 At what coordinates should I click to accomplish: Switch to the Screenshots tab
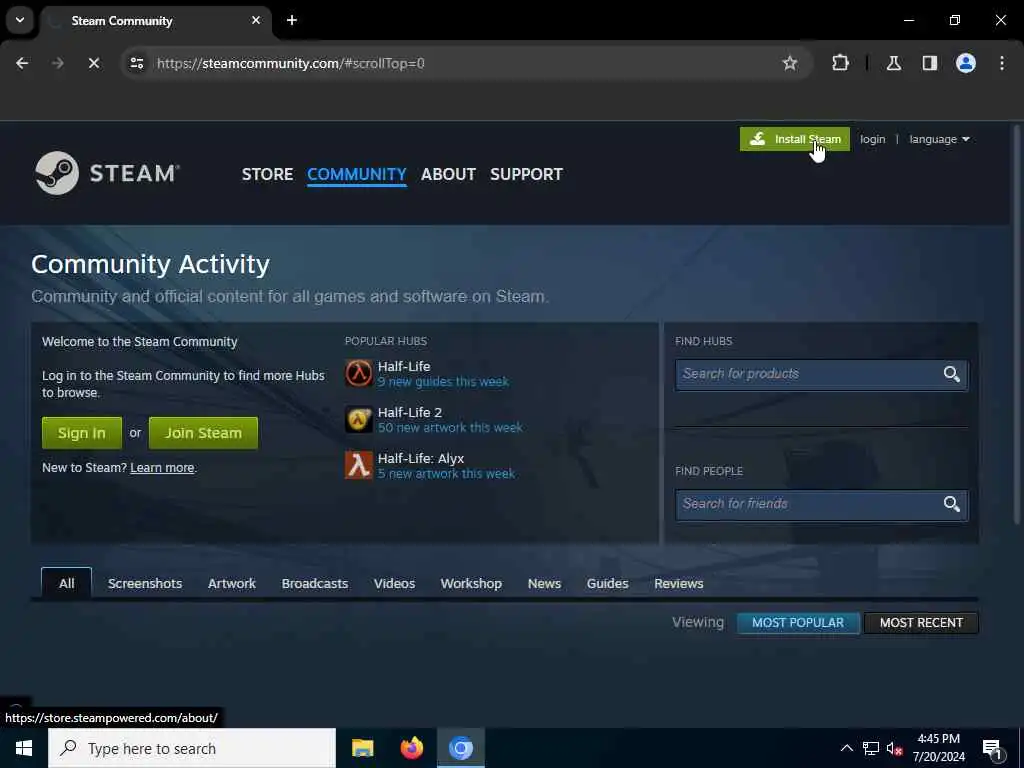click(145, 584)
